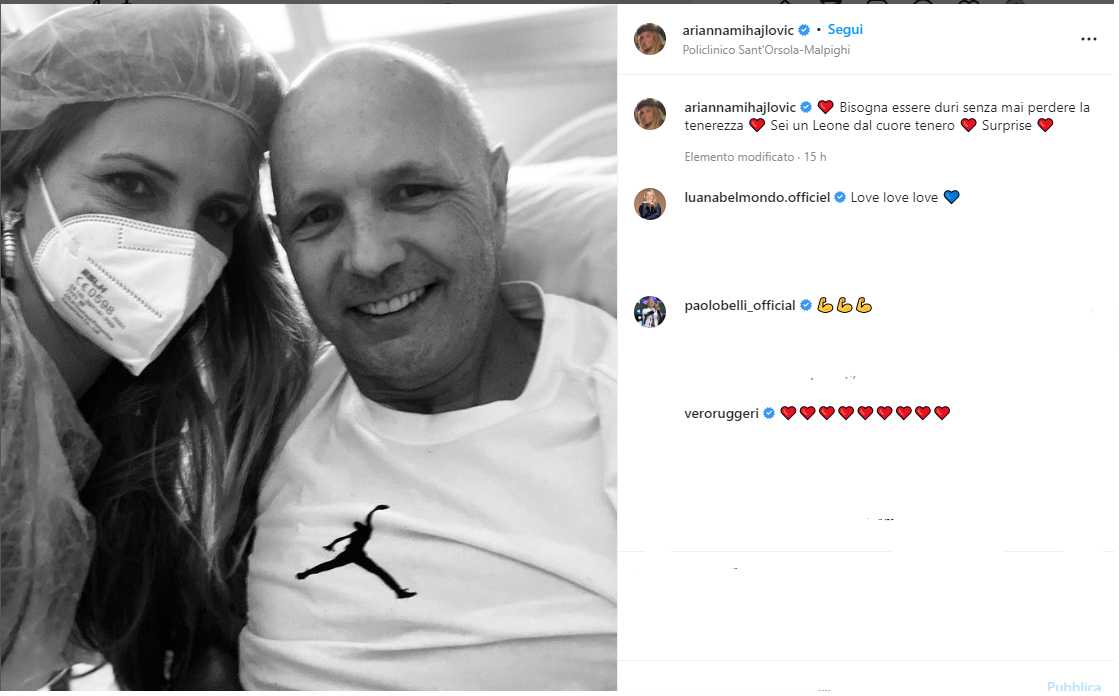Open the three-dot more options menu
This screenshot has width=1119, height=696.
tap(1088, 39)
